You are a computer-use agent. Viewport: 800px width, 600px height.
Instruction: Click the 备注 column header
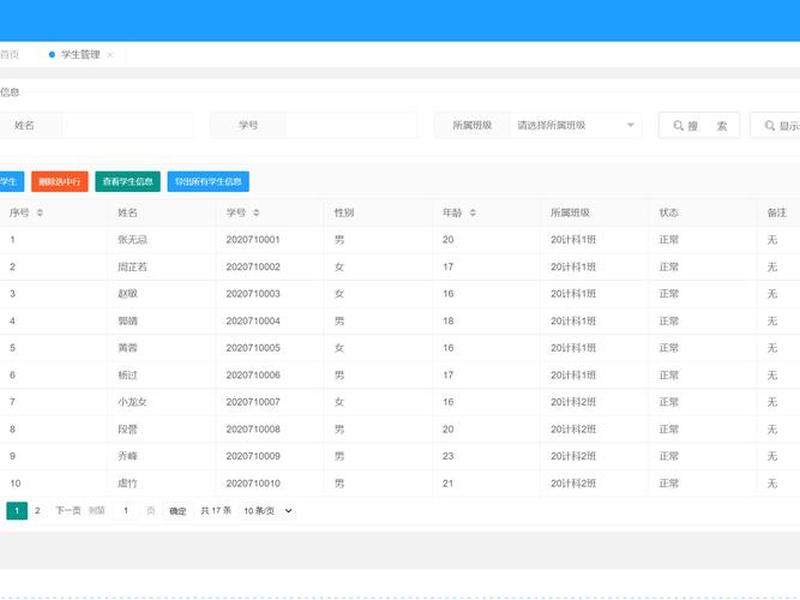(777, 213)
